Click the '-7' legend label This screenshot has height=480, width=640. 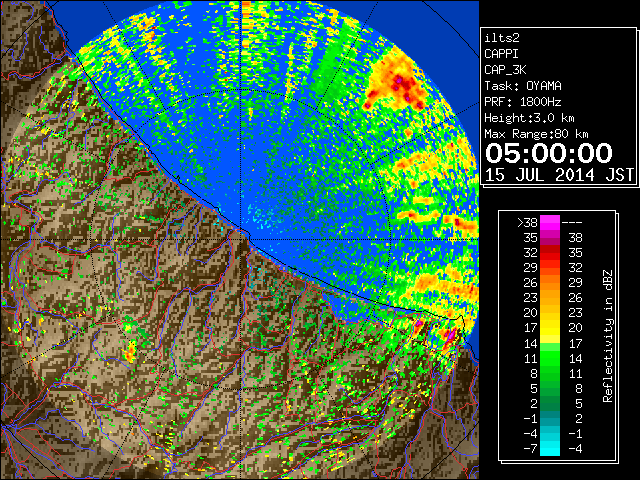(530, 448)
